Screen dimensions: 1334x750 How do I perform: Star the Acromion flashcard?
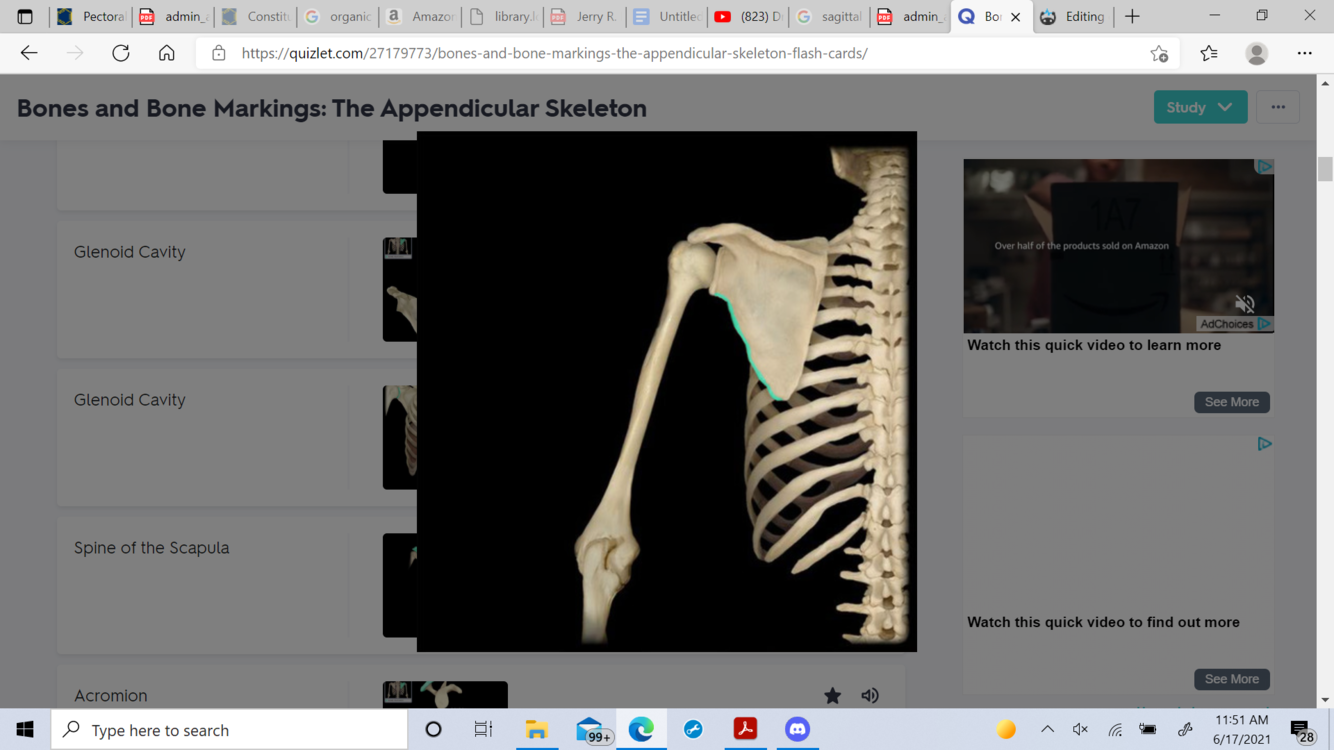click(x=832, y=695)
